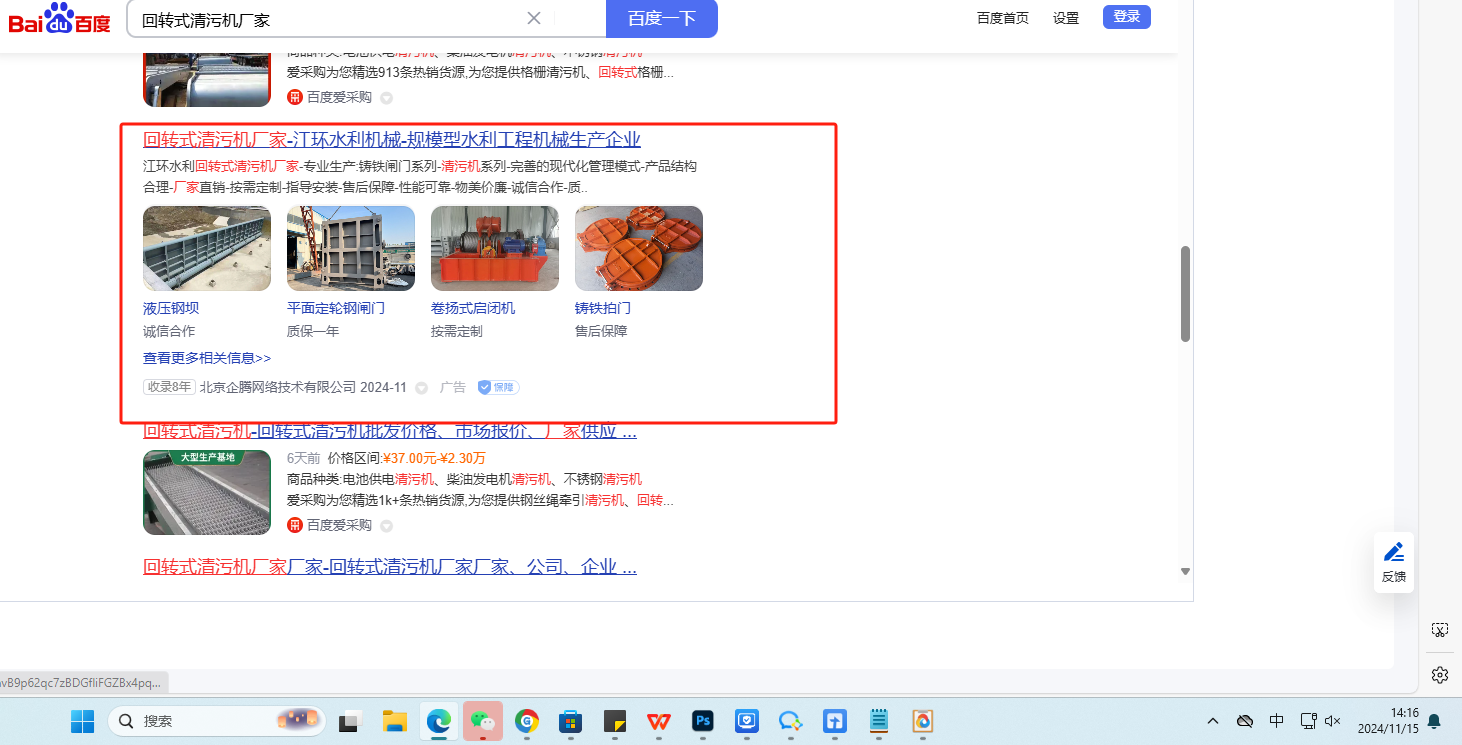Open the 回转式清污机批发价格 result title

click(x=390, y=432)
